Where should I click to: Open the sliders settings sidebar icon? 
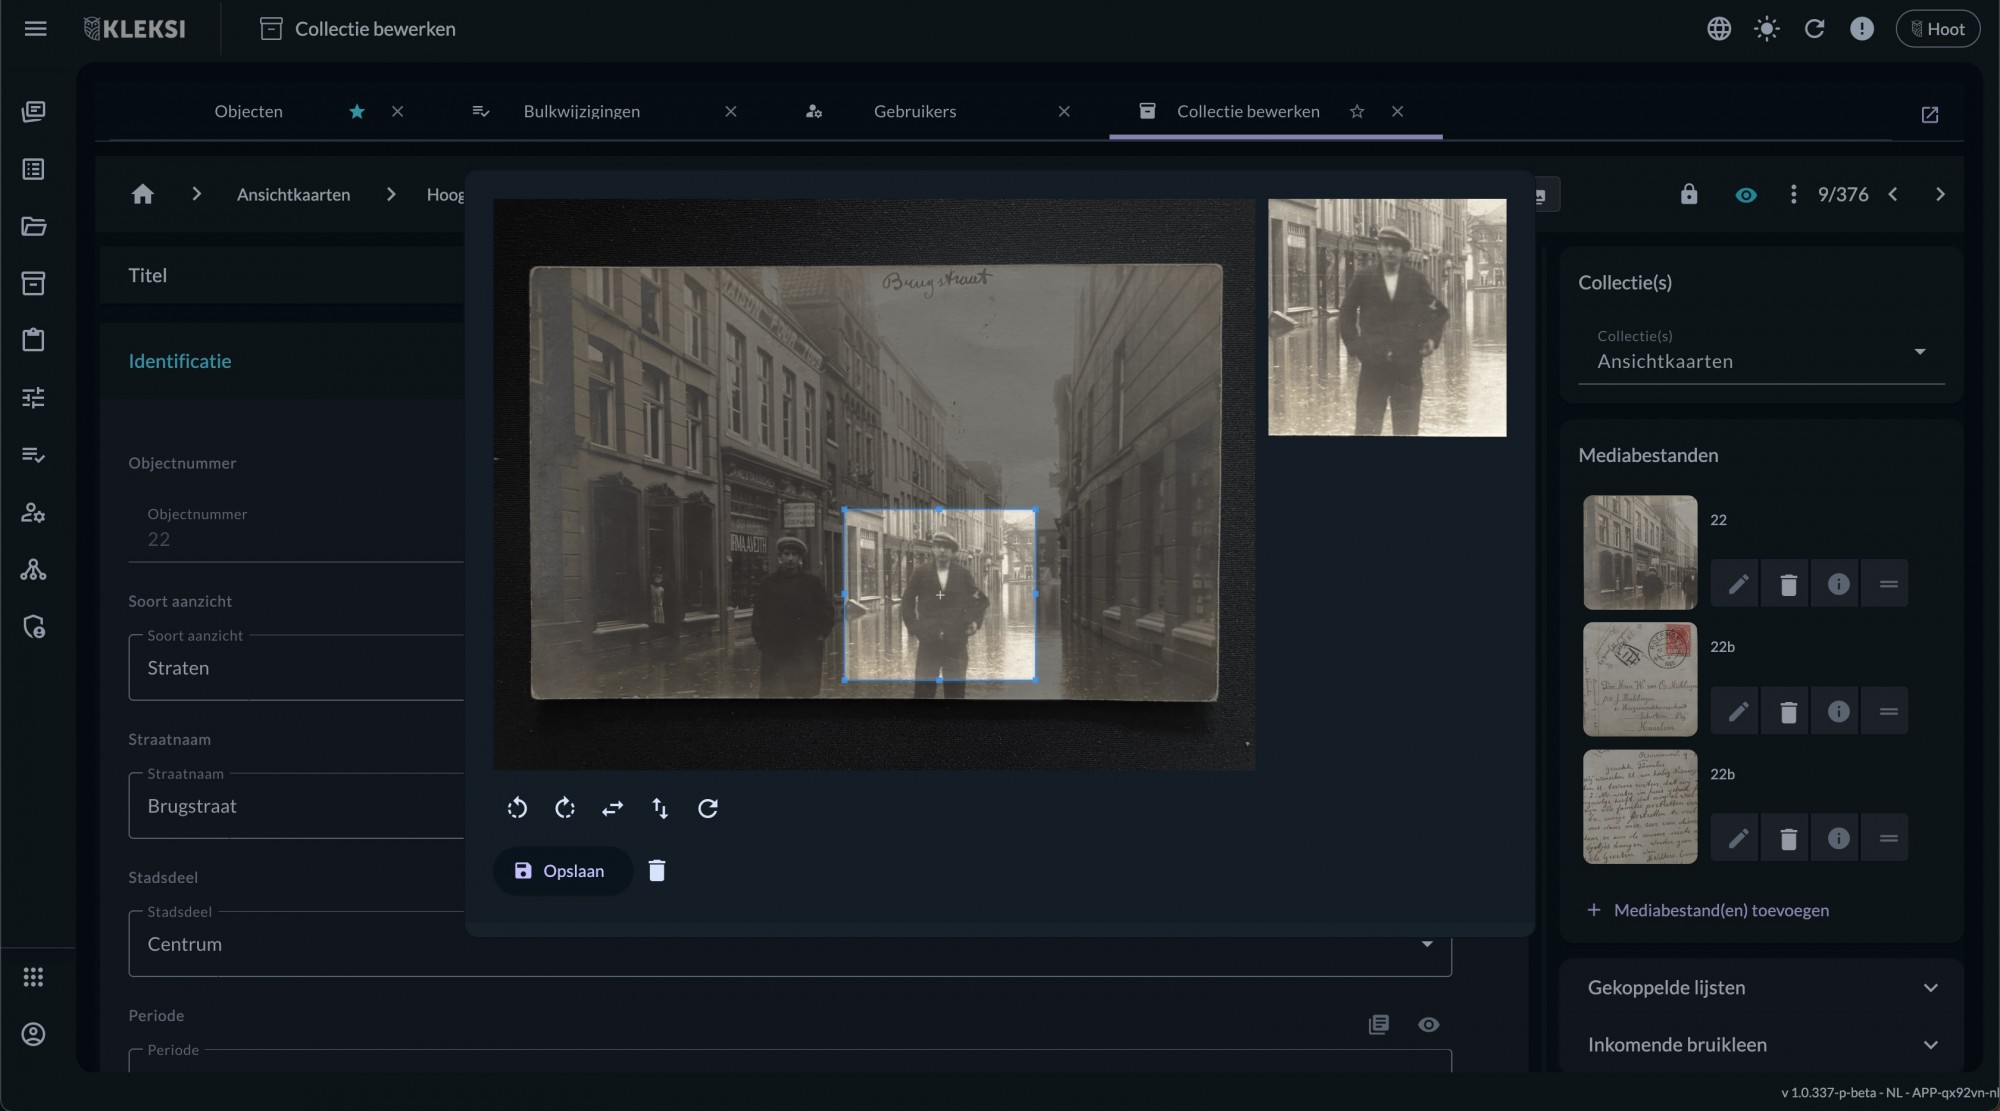(34, 398)
